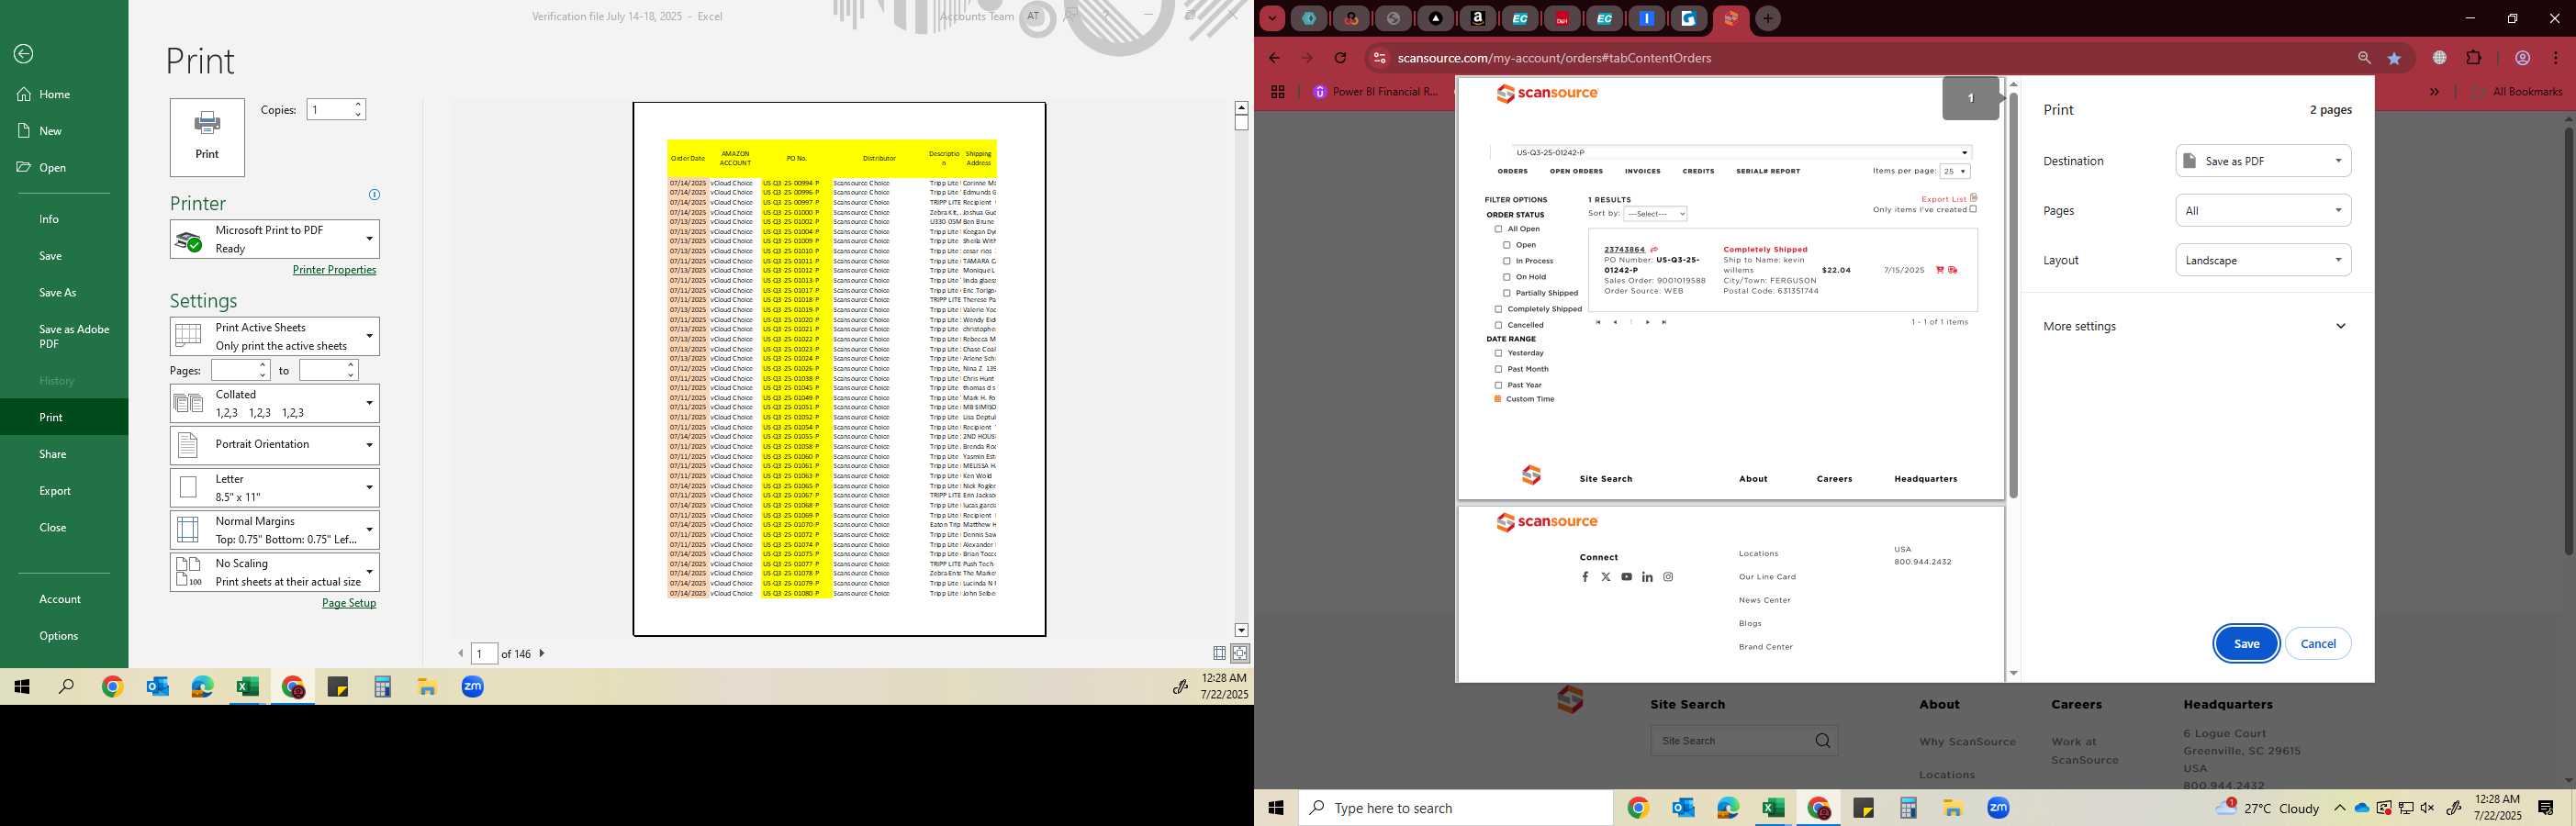The width and height of the screenshot is (2576, 826).
Task: Open Zoom from the taskbar beneath Excel
Action: [473, 687]
